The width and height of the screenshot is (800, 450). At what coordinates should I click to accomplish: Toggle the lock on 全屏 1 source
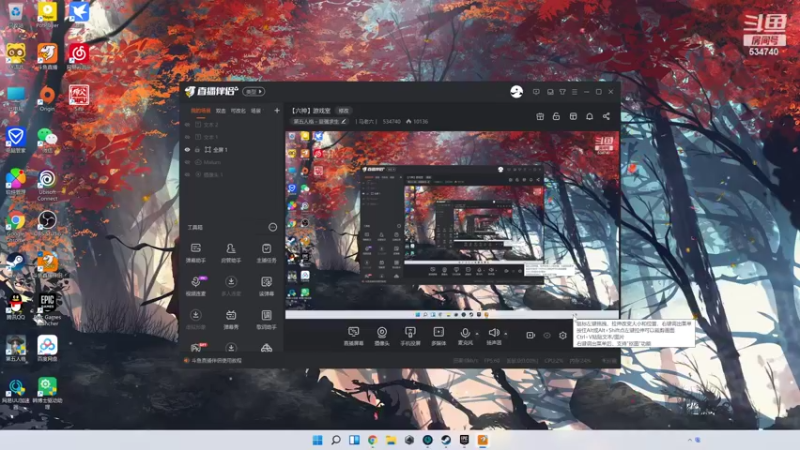click(197, 149)
